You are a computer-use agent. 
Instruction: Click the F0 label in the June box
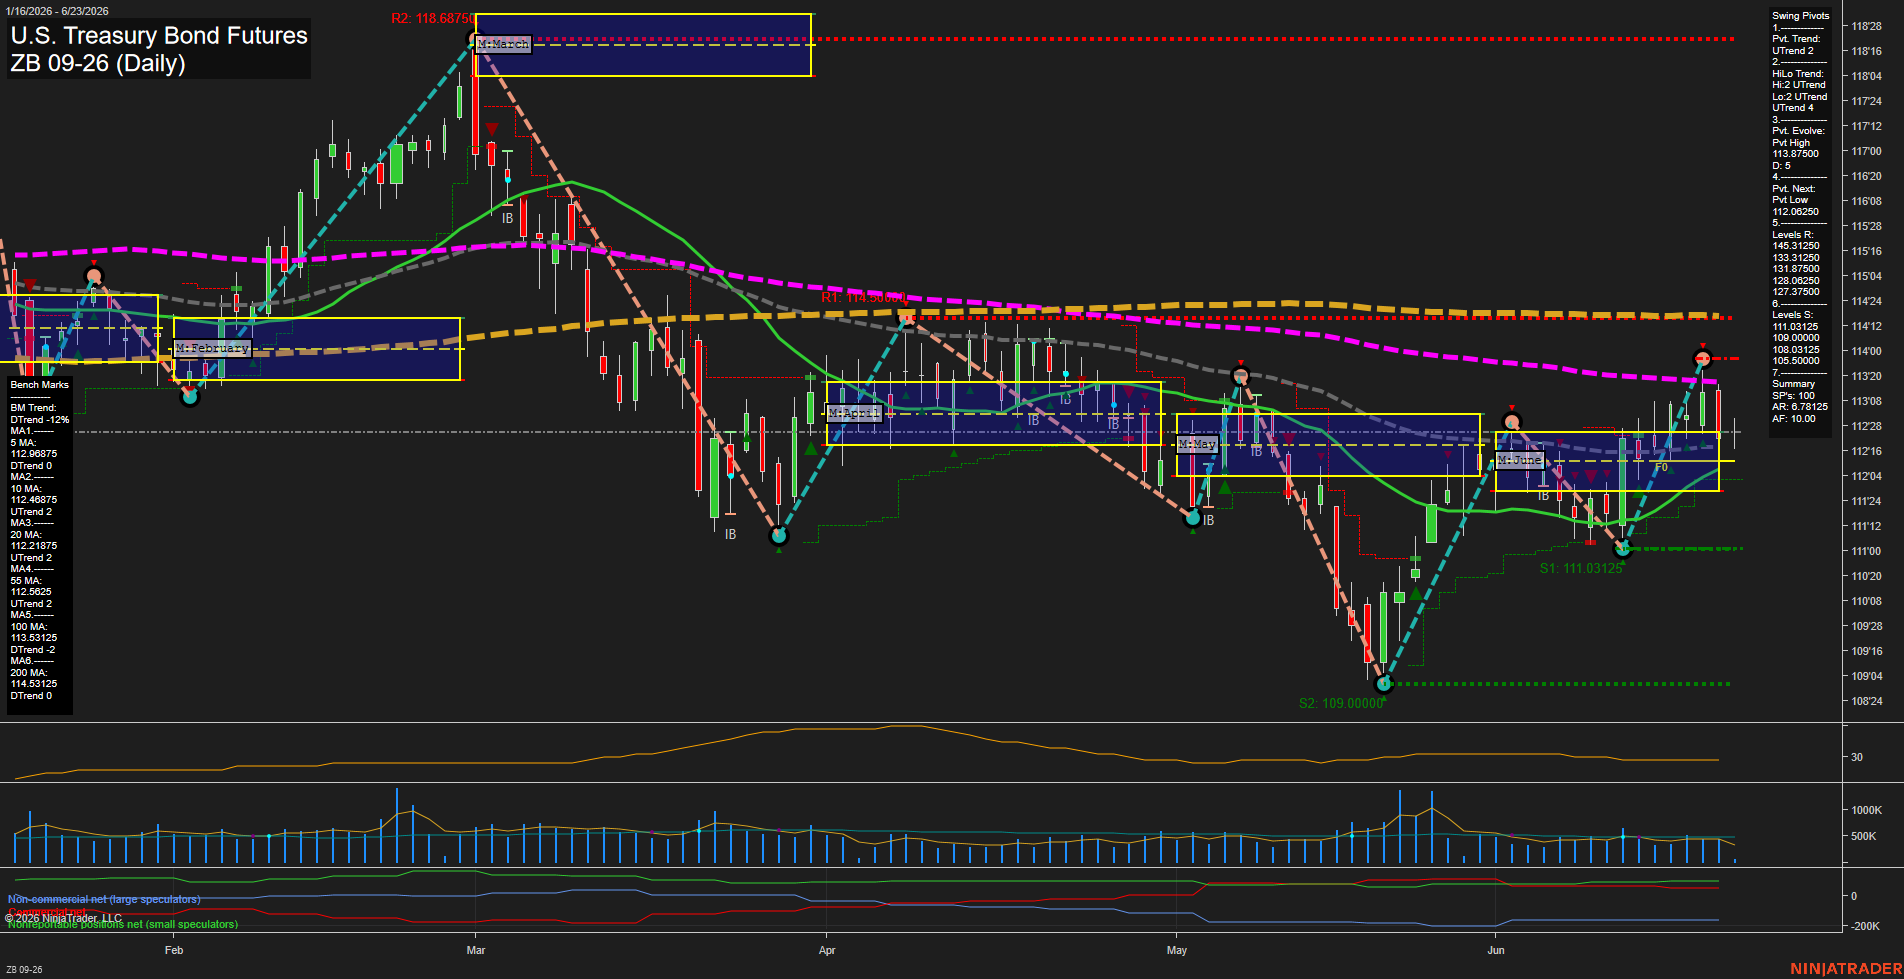tap(1661, 467)
